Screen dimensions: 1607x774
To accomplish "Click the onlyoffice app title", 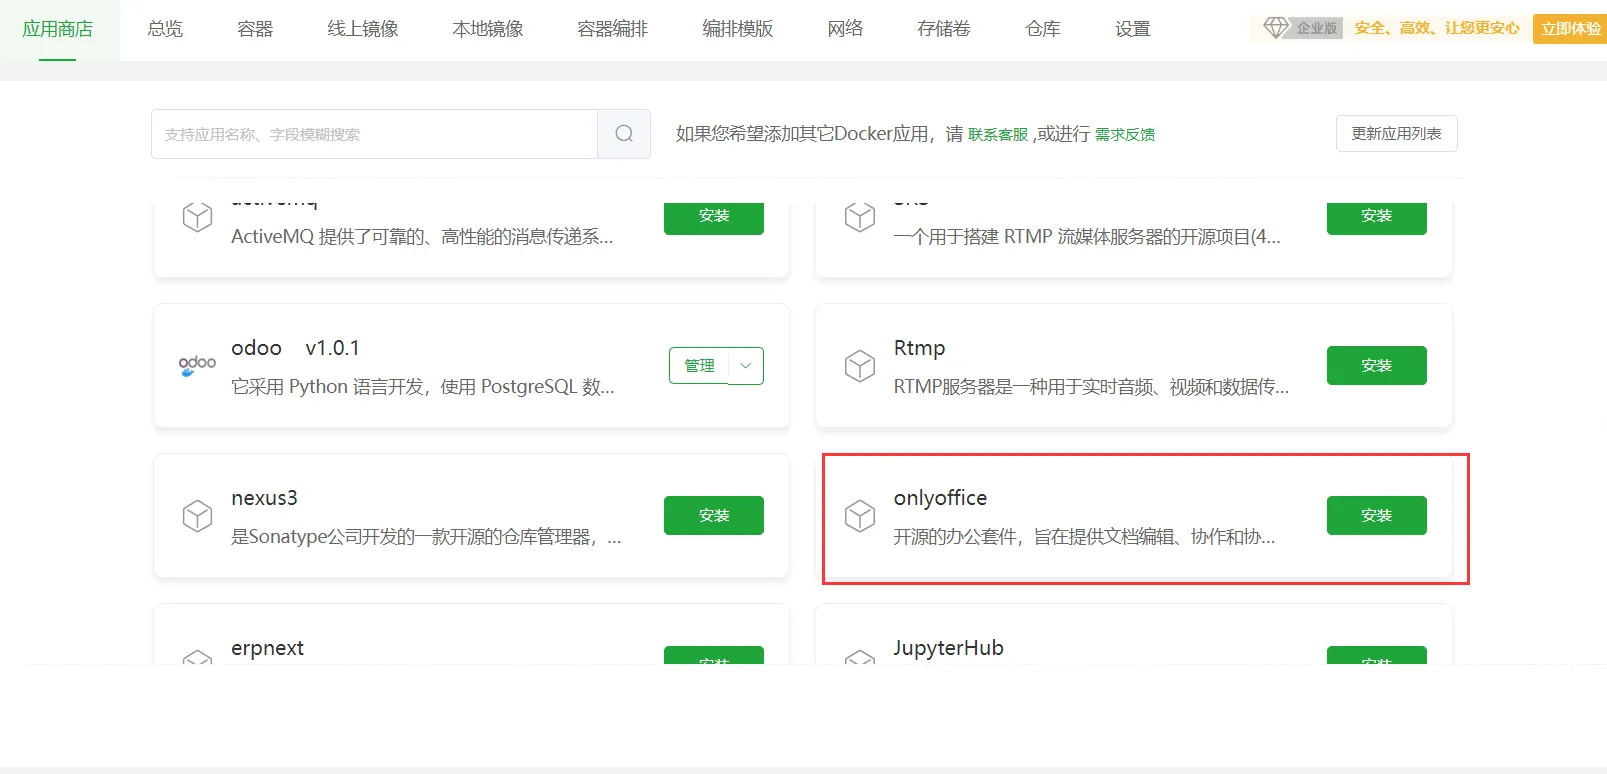I will 940,498.
